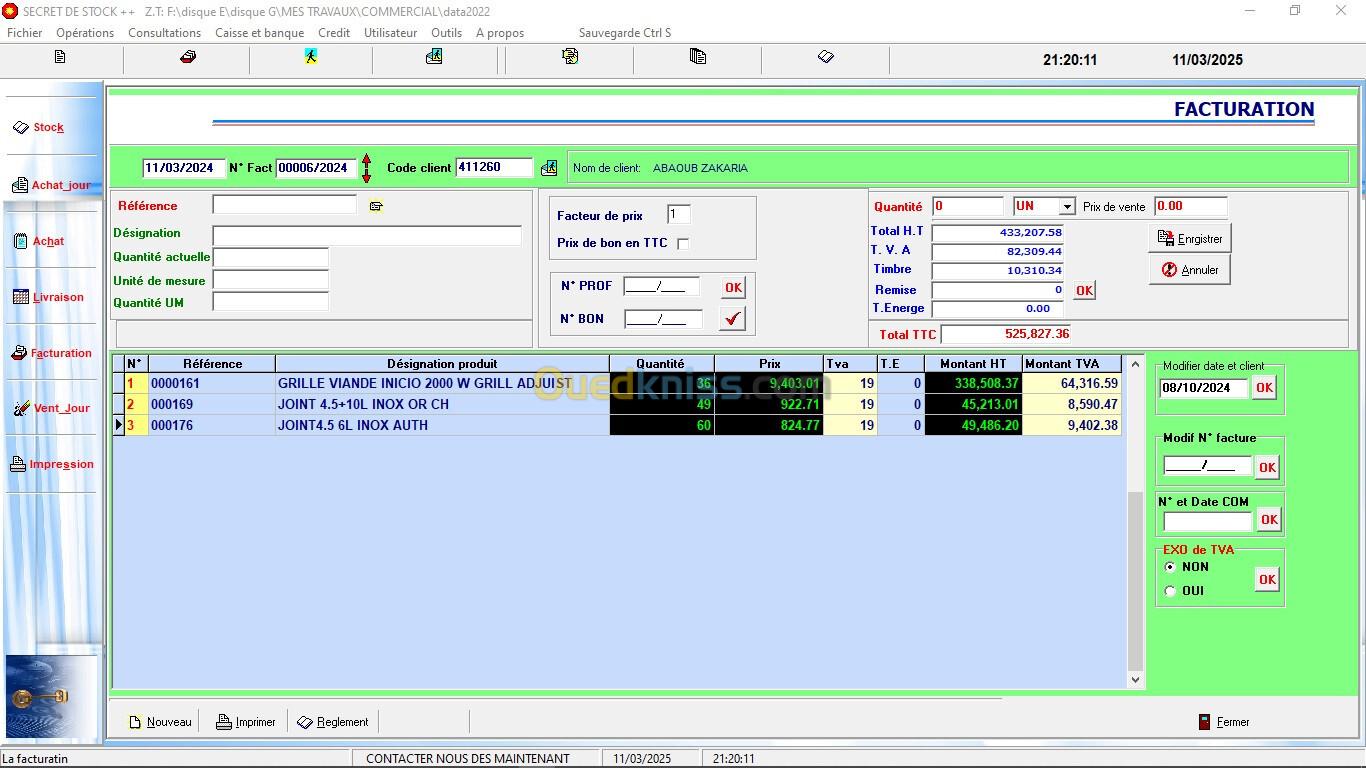Open the Achat_jour sidebar icon

(20, 185)
